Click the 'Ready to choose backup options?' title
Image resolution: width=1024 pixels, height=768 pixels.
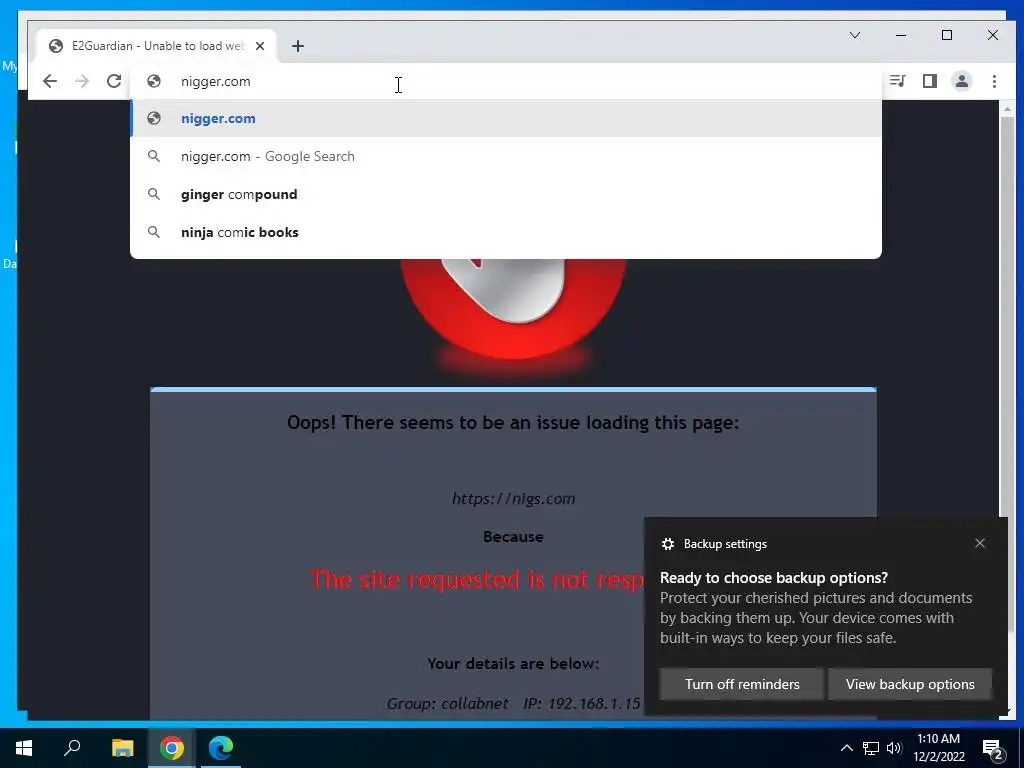774,577
